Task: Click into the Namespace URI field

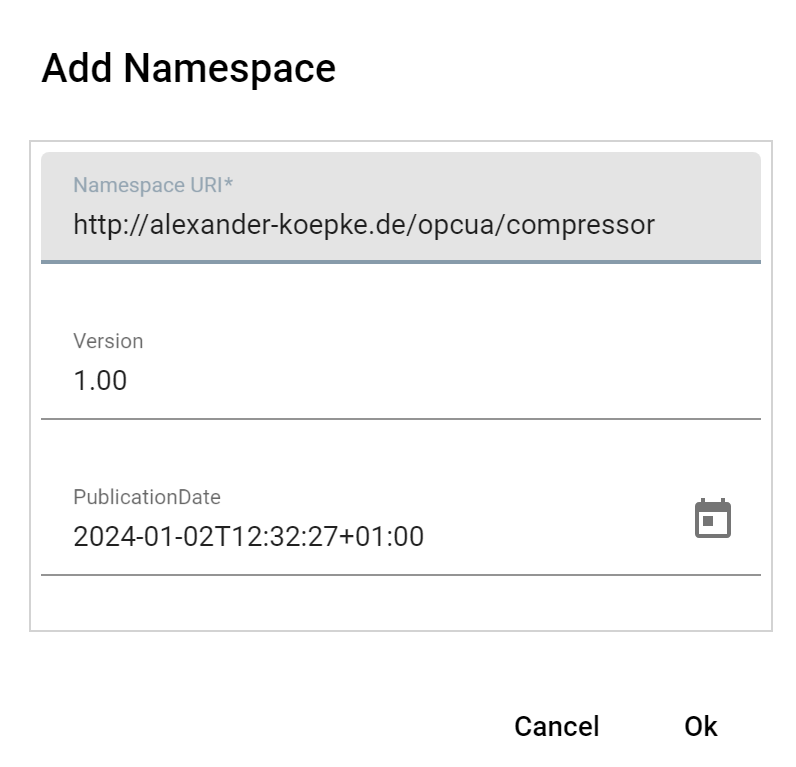Action: [401, 208]
